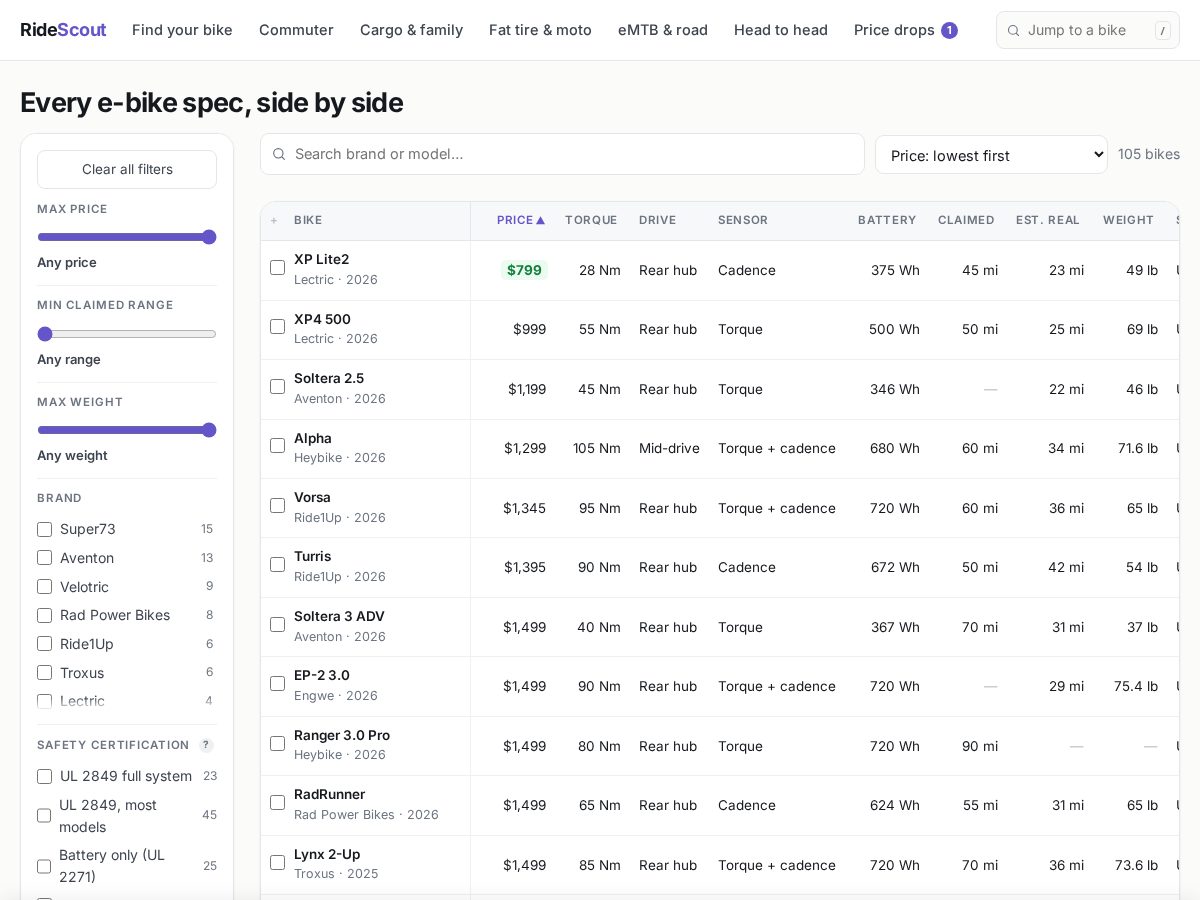Open the Vorsa bike name
The image size is (1200, 900).
[x=312, y=497]
